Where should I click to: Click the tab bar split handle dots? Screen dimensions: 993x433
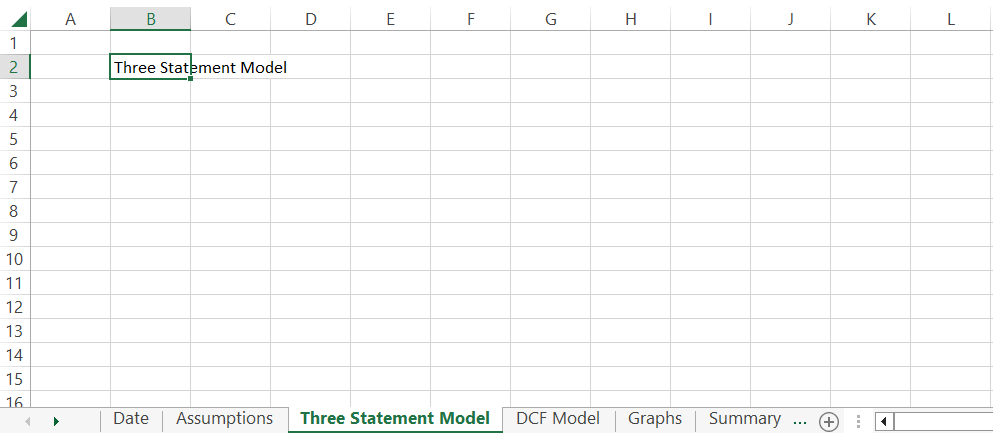pyautogui.click(x=857, y=421)
